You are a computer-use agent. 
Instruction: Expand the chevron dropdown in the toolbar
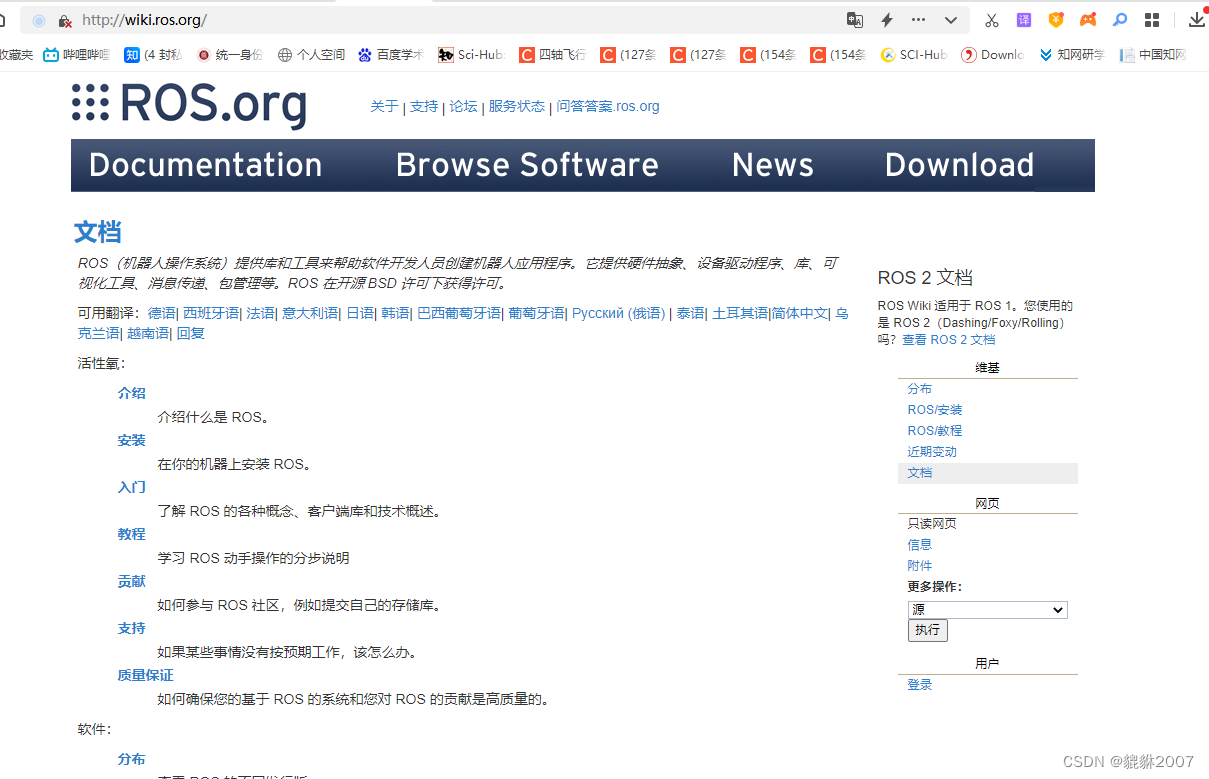pyautogui.click(x=951, y=19)
